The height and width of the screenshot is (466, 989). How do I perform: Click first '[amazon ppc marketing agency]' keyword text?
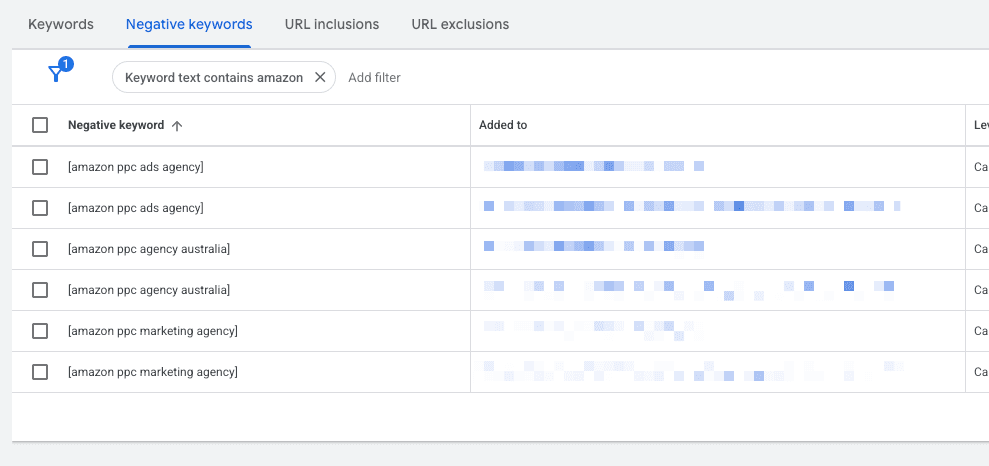pyautogui.click(x=153, y=331)
